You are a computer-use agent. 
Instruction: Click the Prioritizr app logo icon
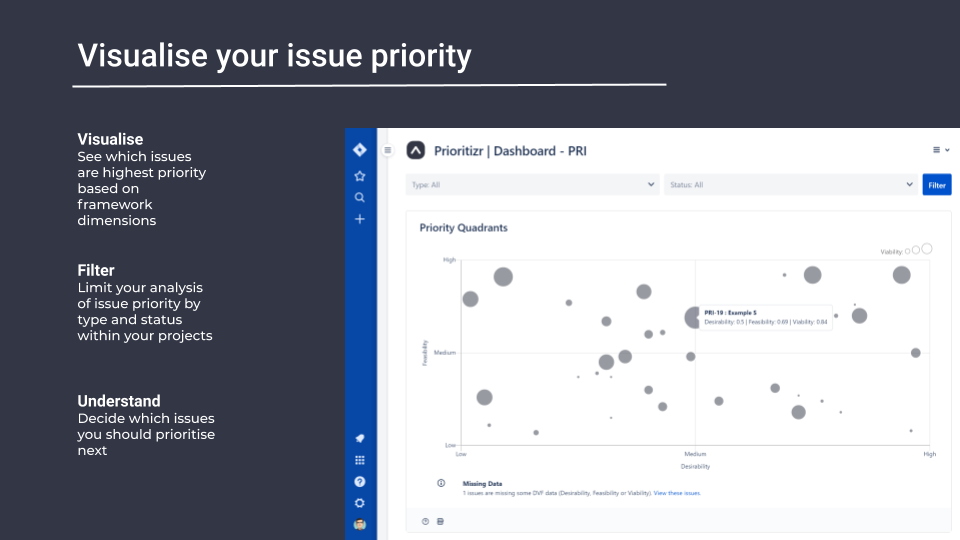pyautogui.click(x=416, y=150)
